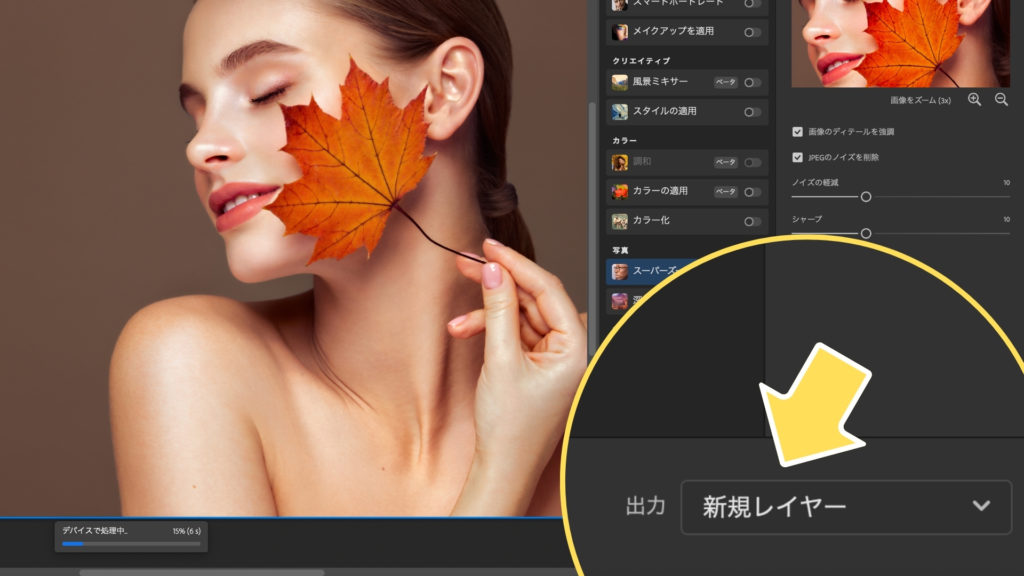1024x576 pixels.
Task: Select the メイクアップを適用 filter icon
Action: [620, 32]
